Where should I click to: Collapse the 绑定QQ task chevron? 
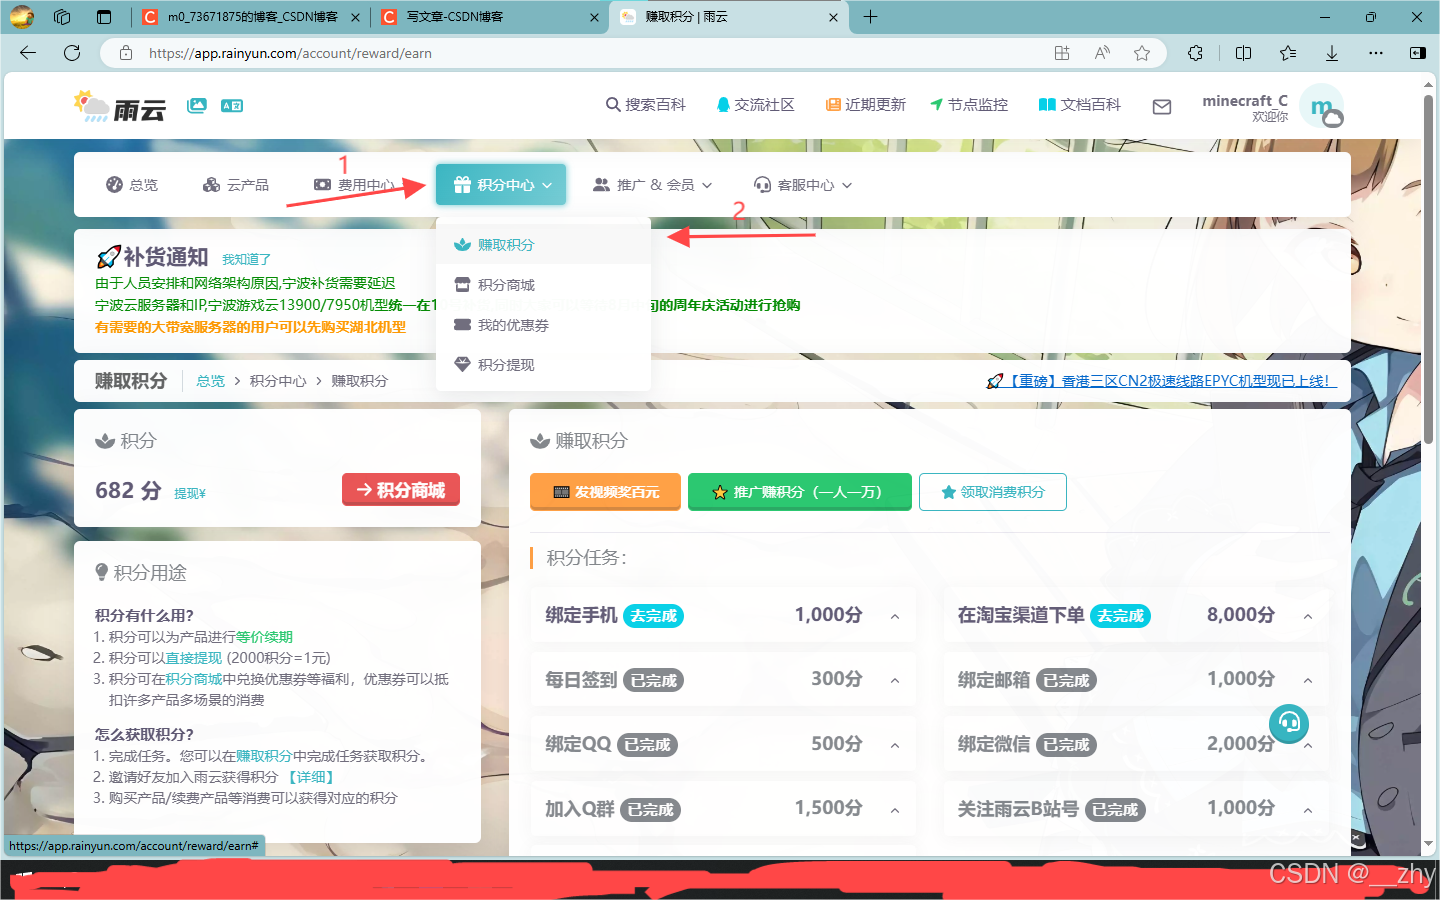pyautogui.click(x=895, y=745)
